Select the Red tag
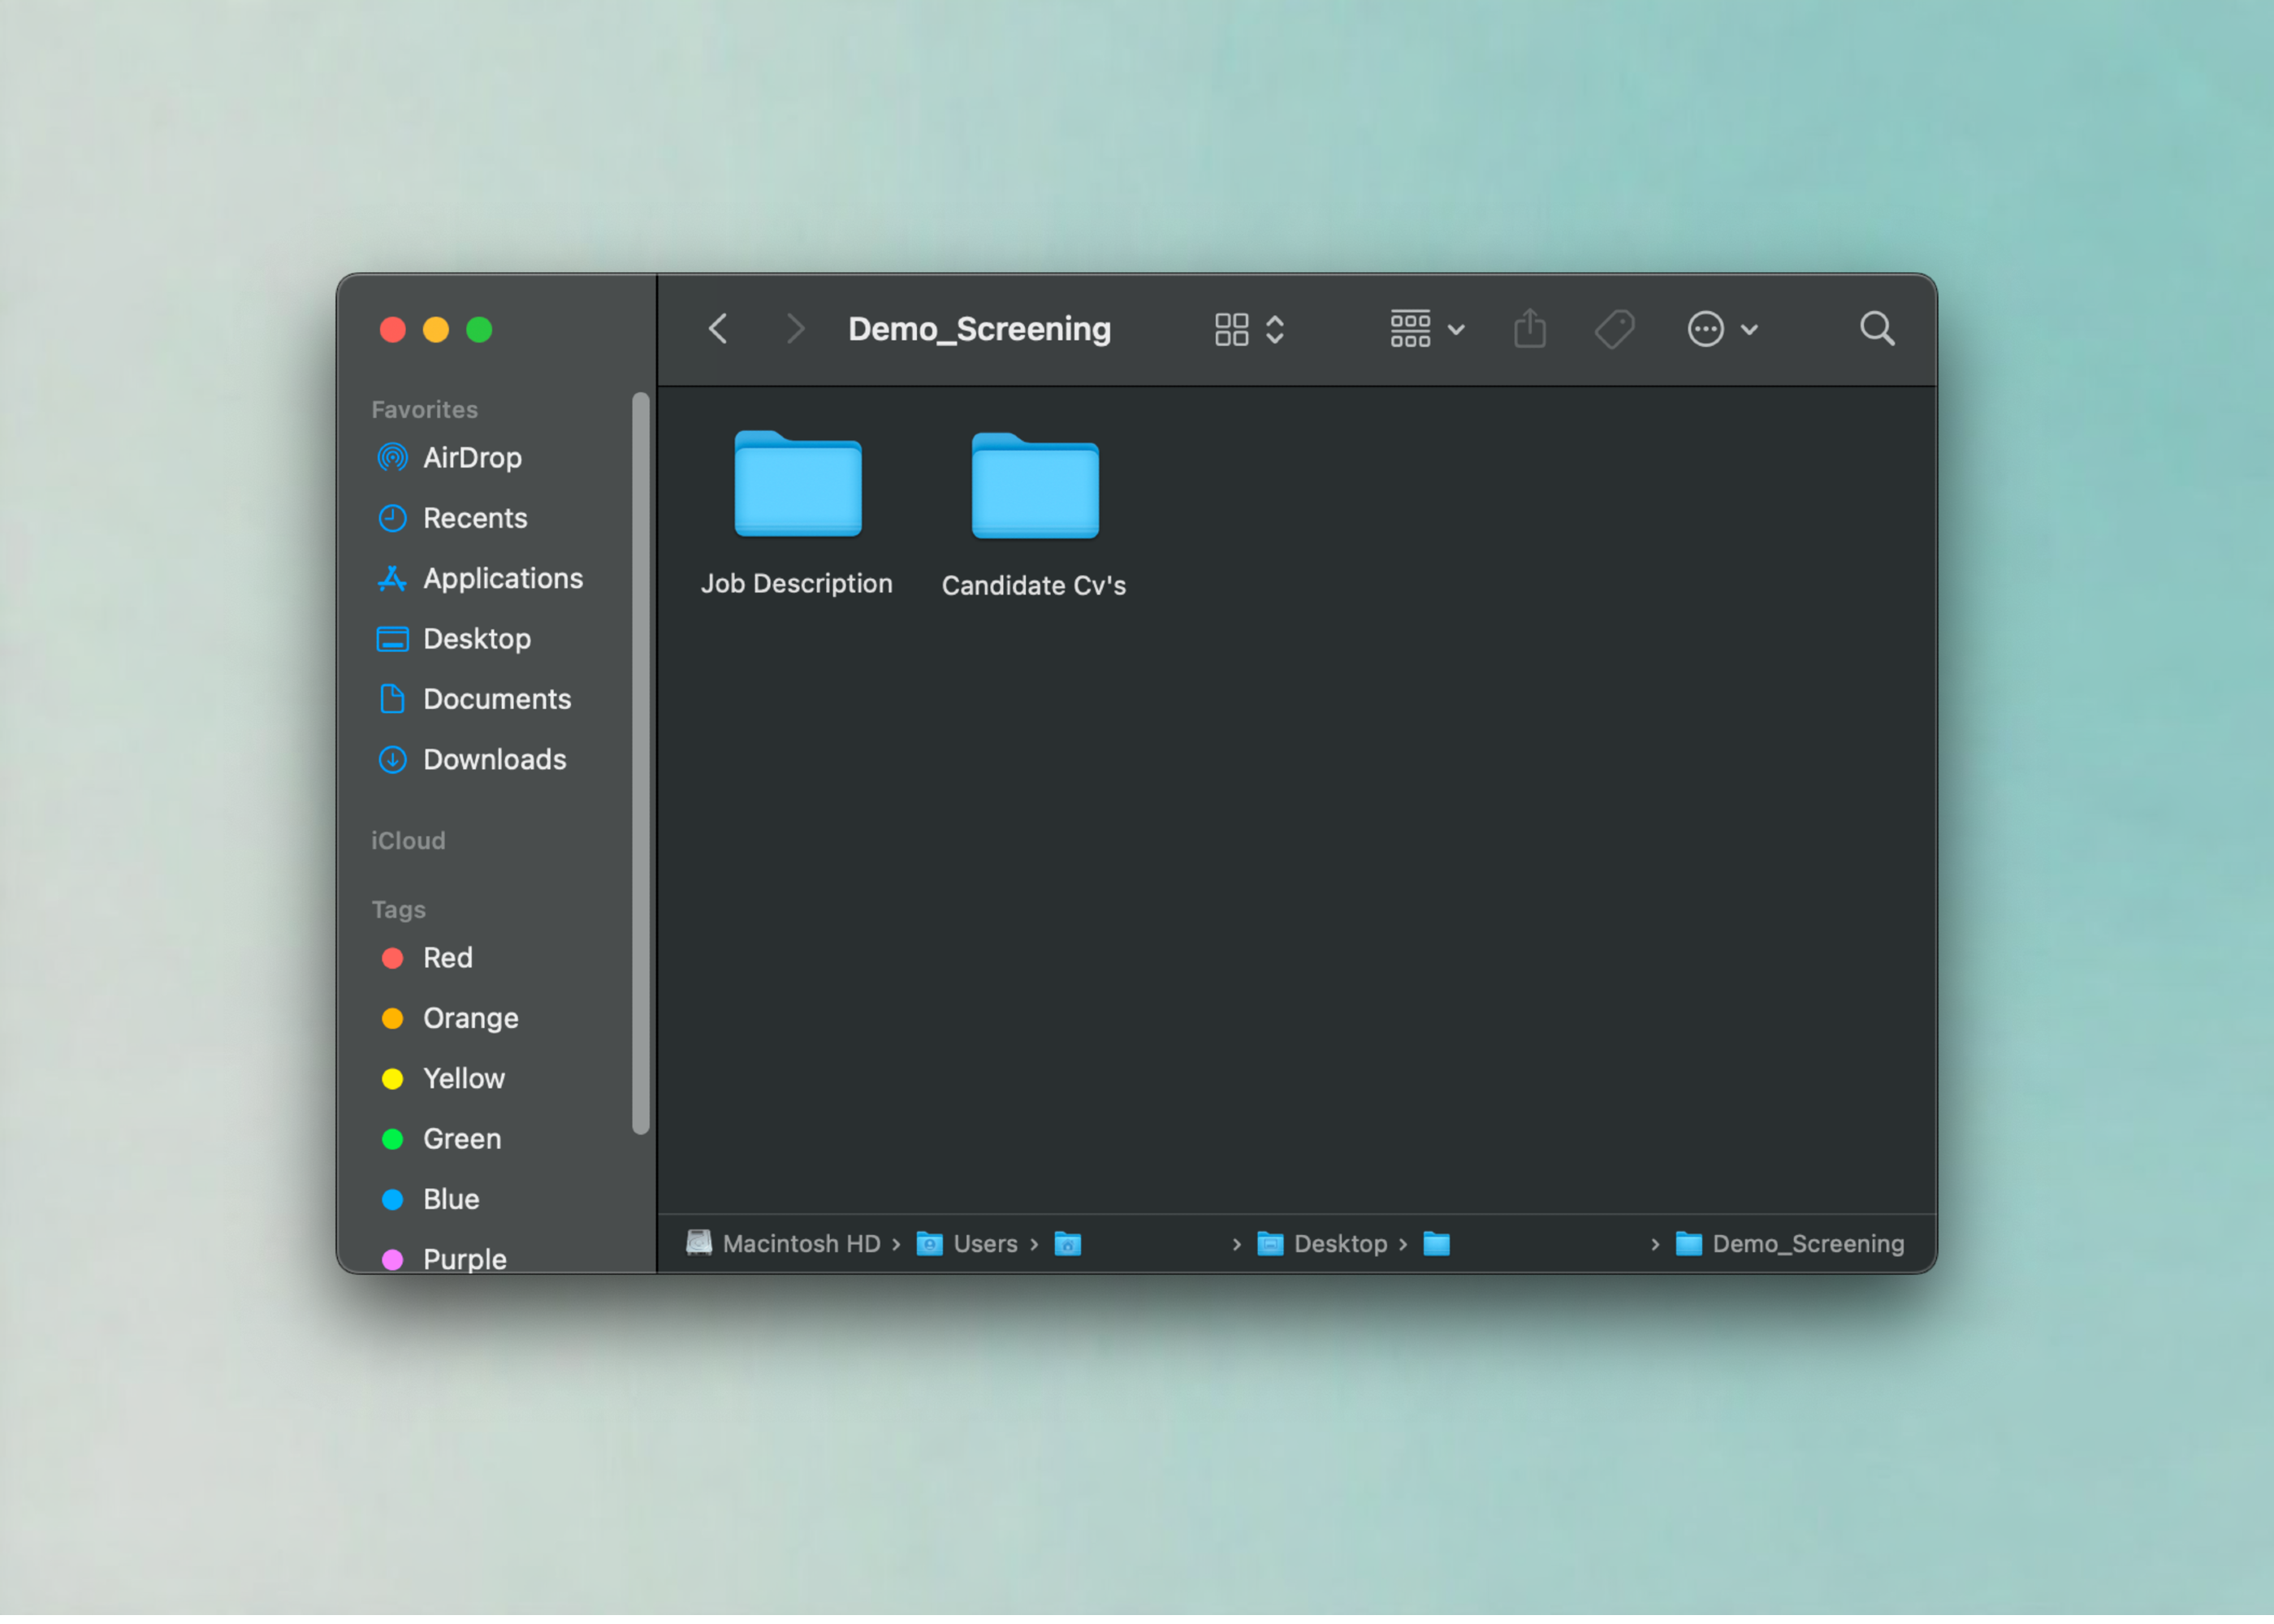Screen dimensions: 2274x1624 [x=446, y=957]
